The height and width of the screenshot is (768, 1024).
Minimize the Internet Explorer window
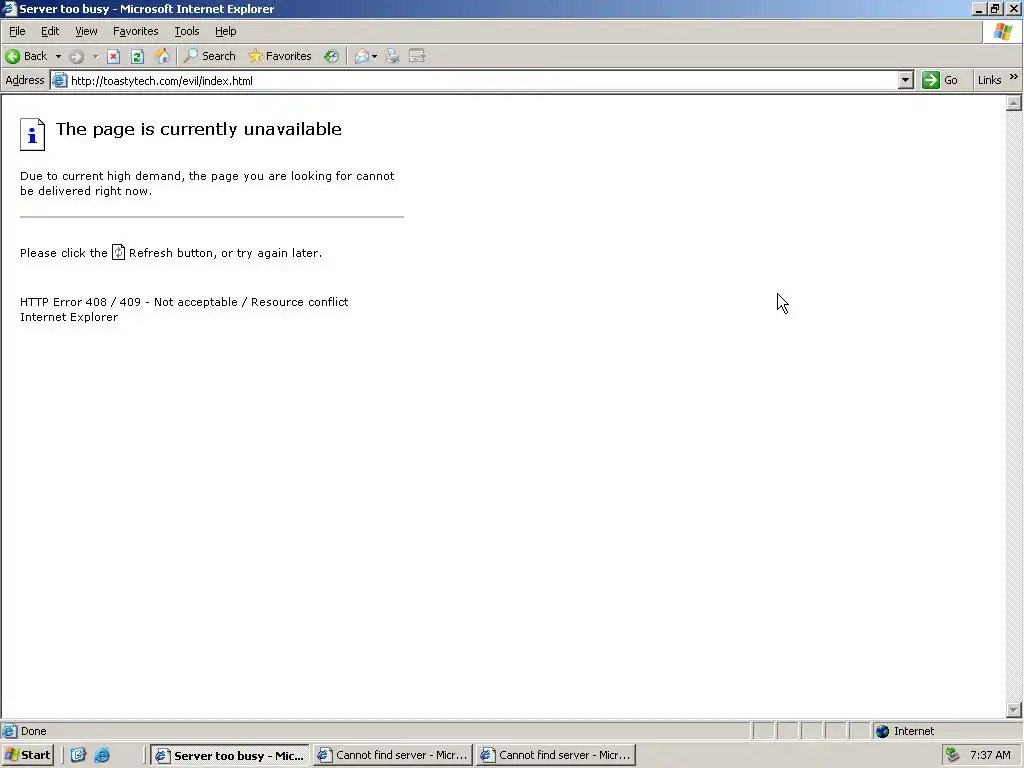click(x=979, y=8)
